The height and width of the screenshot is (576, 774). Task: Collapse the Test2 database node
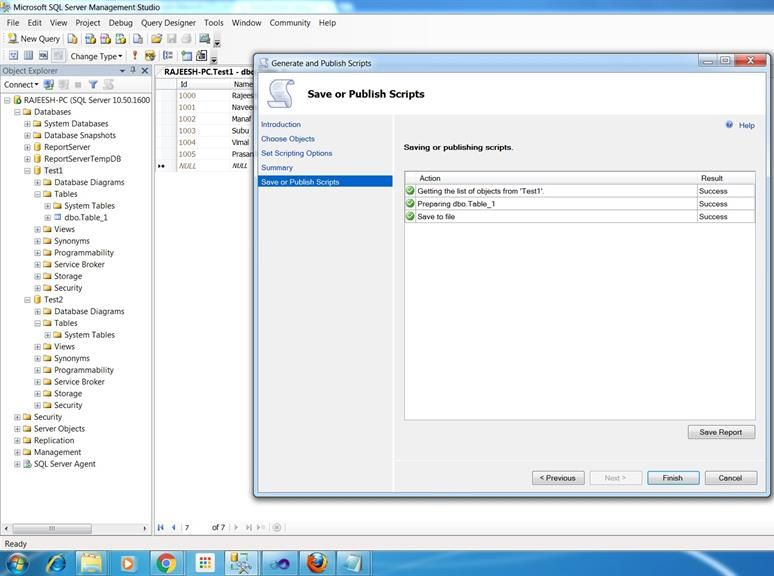tap(27, 300)
